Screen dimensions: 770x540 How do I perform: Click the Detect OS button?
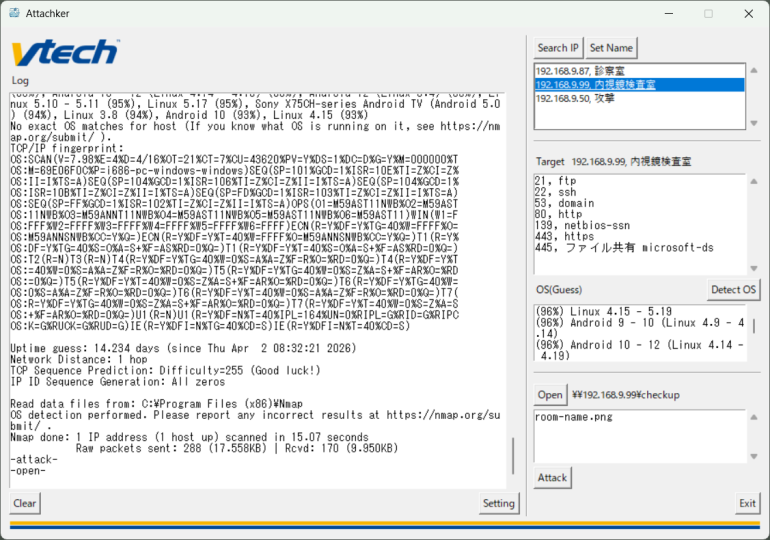pos(733,290)
